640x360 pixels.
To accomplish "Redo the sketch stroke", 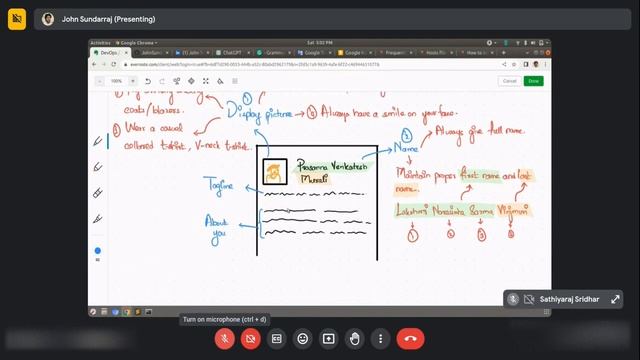I will pos(162,81).
